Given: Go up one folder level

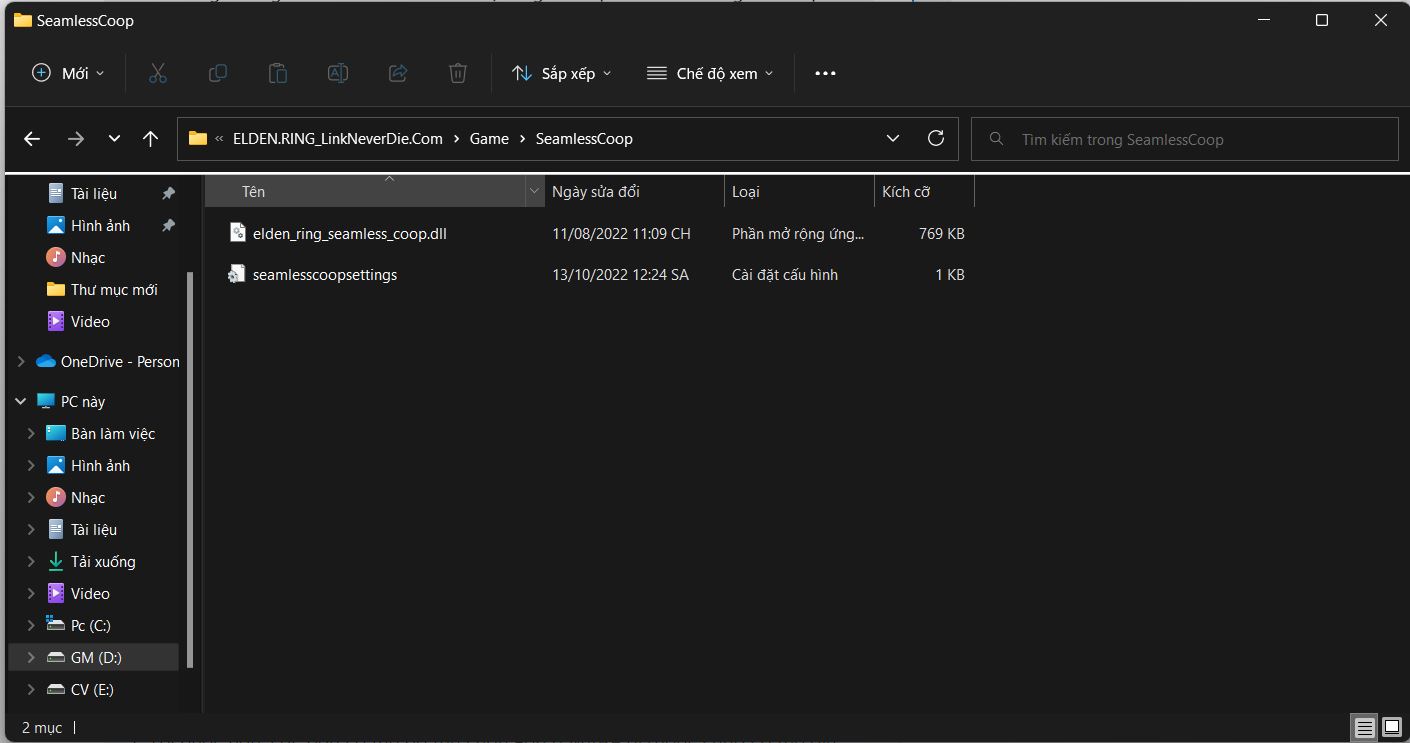Looking at the screenshot, I should click(x=151, y=139).
